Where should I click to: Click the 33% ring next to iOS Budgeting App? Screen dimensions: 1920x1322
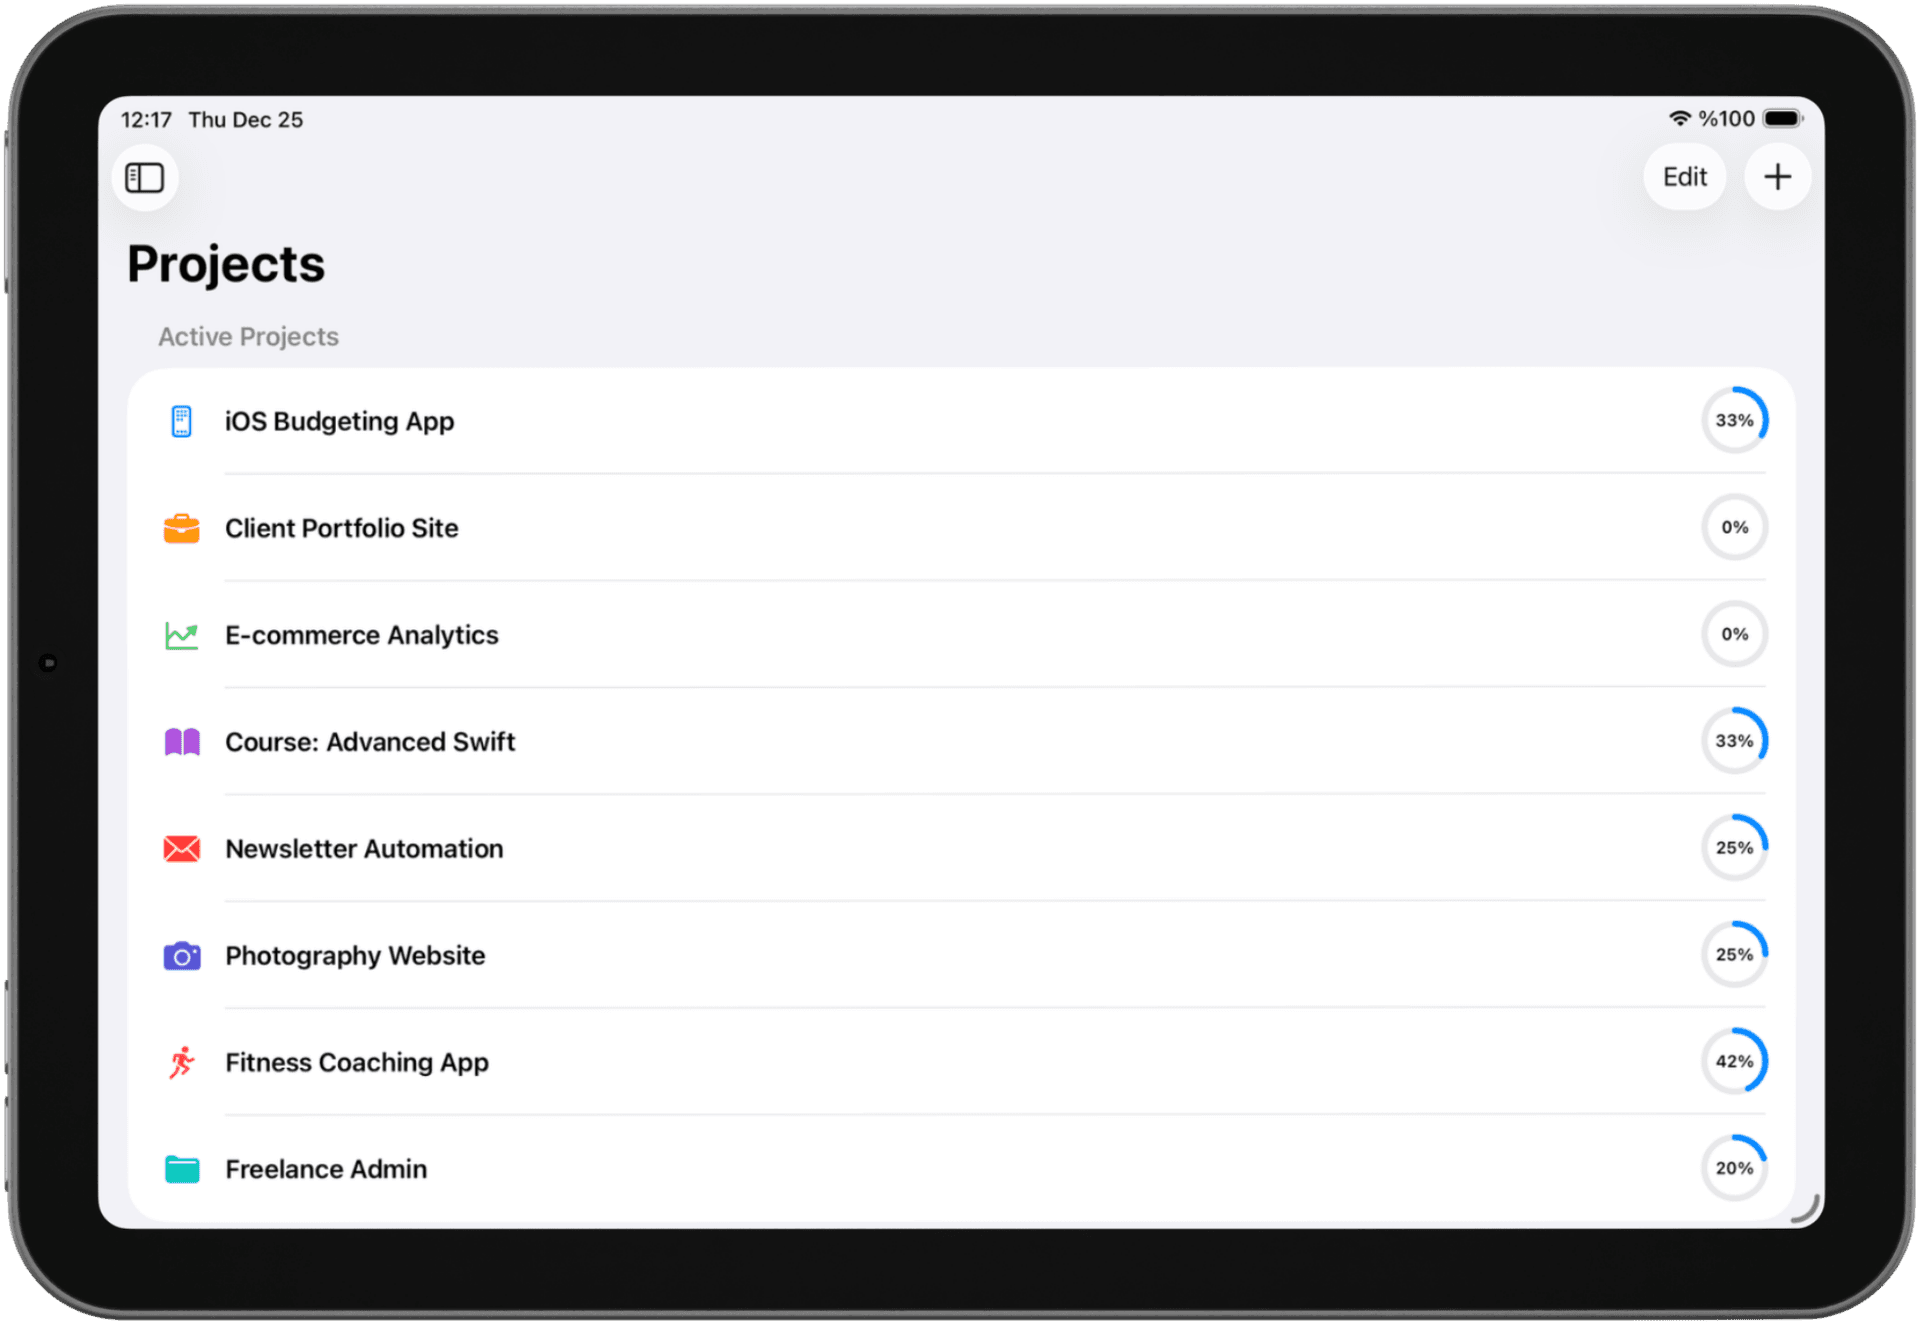coord(1735,420)
